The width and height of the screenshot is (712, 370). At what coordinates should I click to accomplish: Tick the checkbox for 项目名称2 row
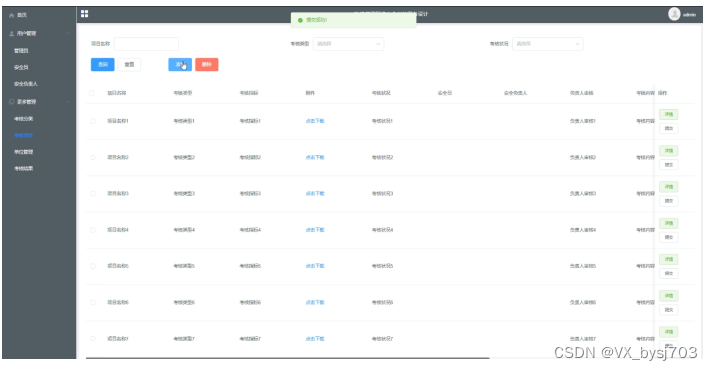(x=93, y=158)
